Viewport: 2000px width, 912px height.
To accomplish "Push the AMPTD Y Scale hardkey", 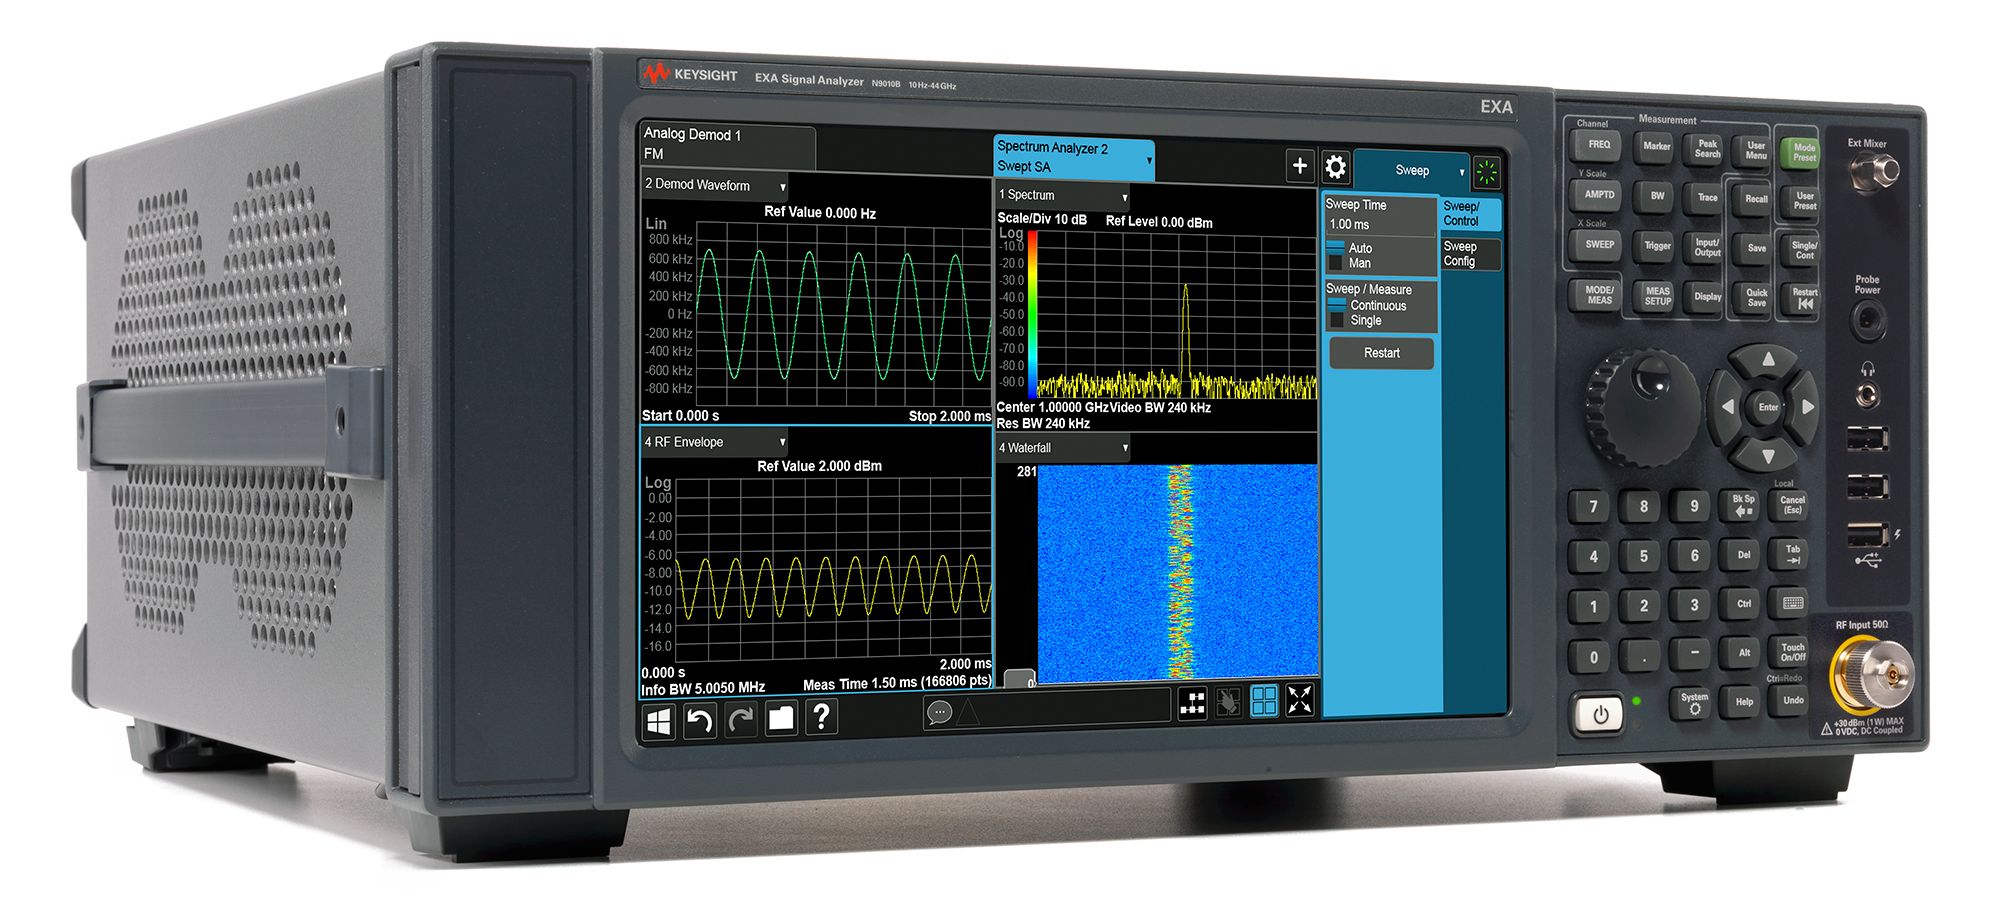I will tap(1598, 195).
